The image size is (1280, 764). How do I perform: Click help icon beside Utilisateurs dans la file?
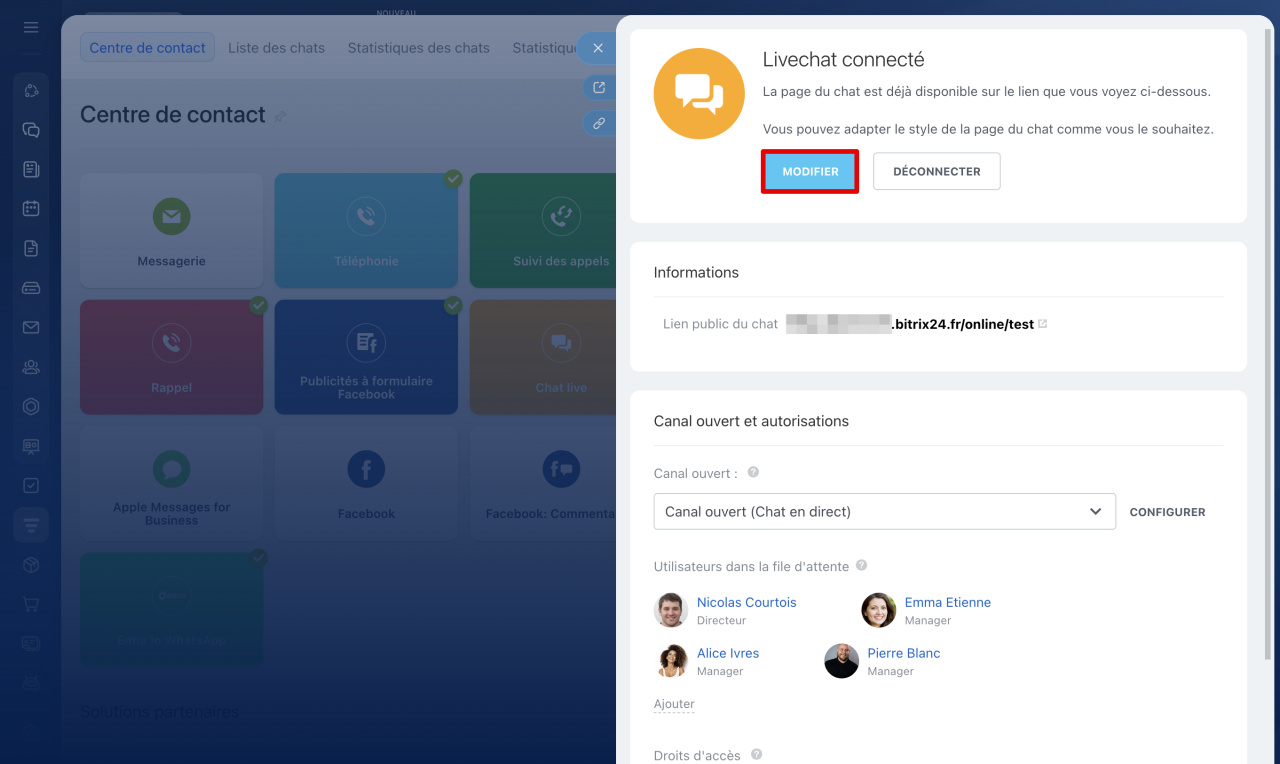pos(861,565)
